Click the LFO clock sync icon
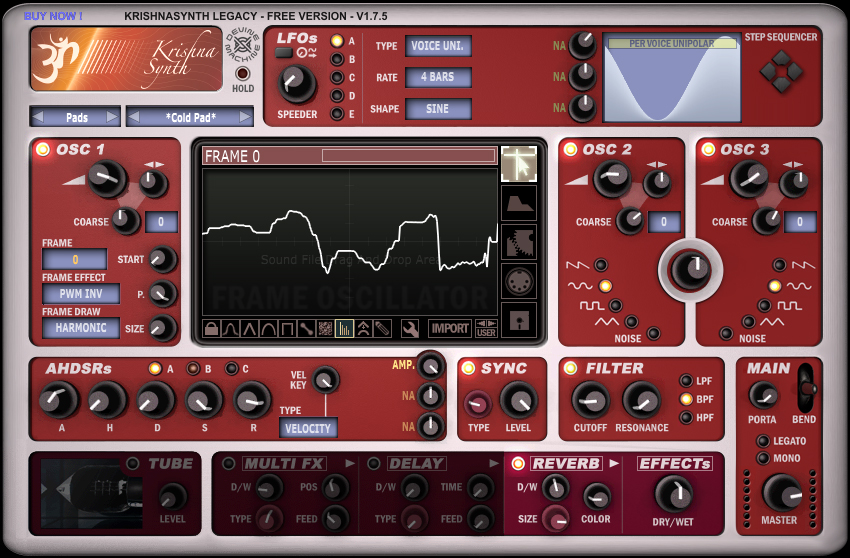This screenshot has width=850, height=558. pos(306,53)
